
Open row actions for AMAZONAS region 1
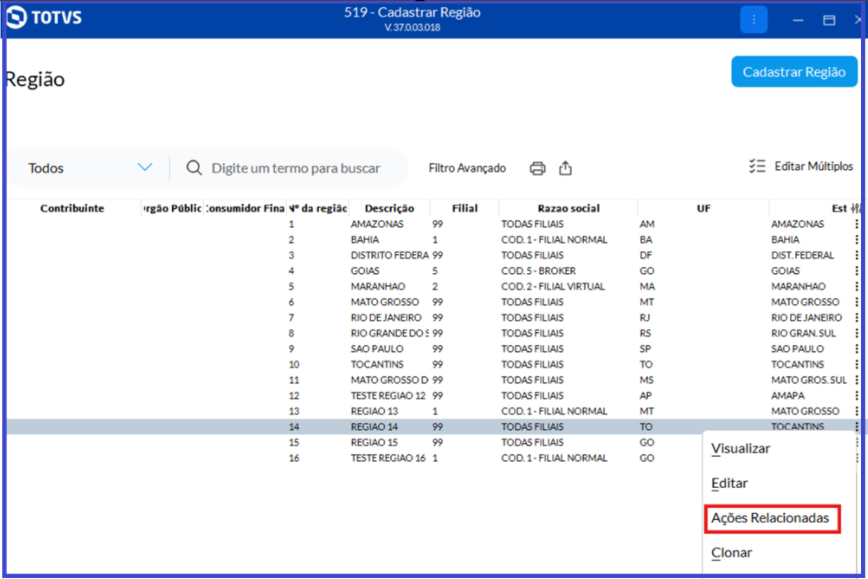(856, 224)
